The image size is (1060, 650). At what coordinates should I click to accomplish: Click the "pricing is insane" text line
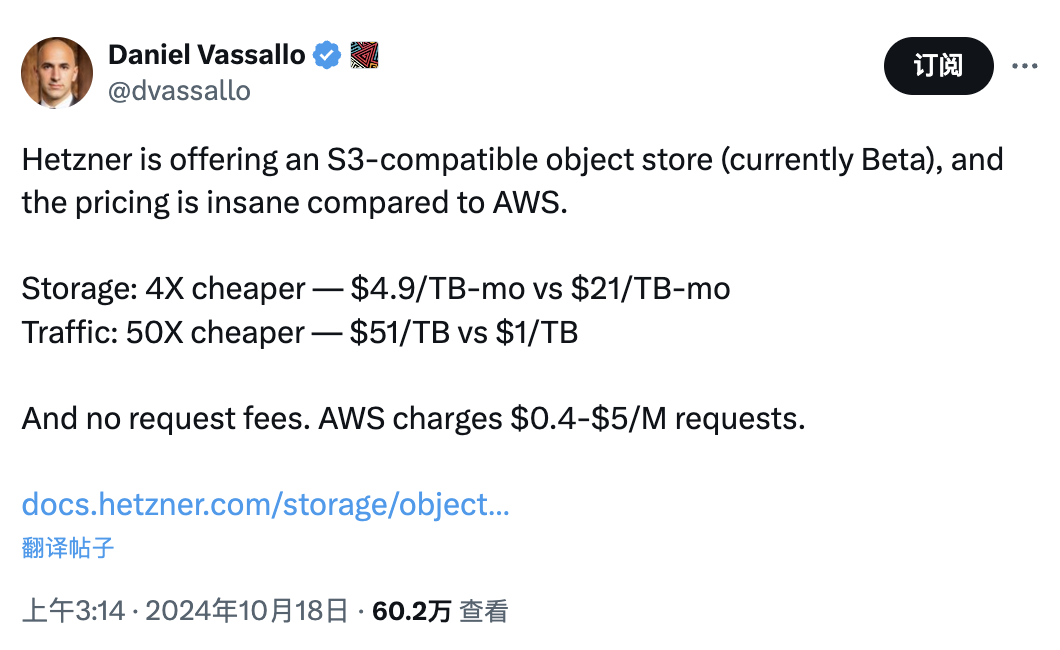tap(294, 203)
